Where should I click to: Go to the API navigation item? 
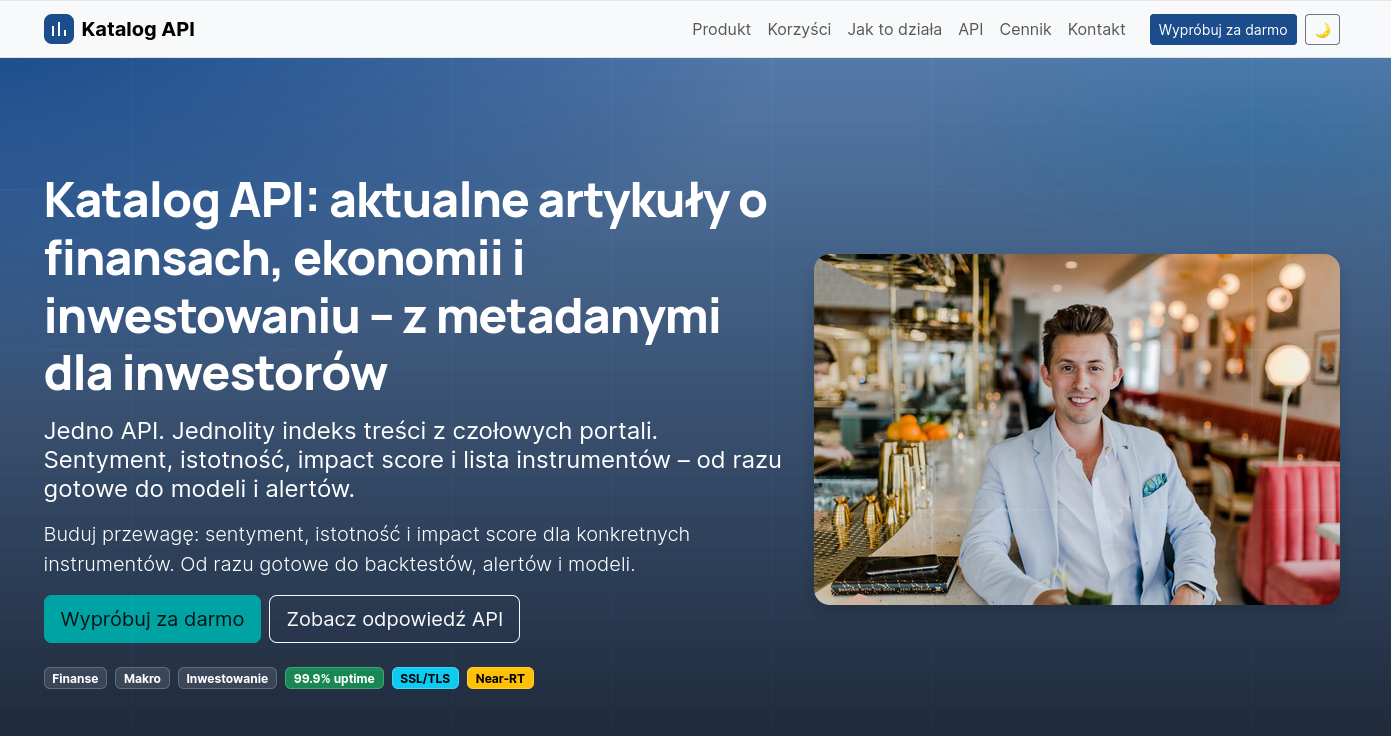[970, 29]
